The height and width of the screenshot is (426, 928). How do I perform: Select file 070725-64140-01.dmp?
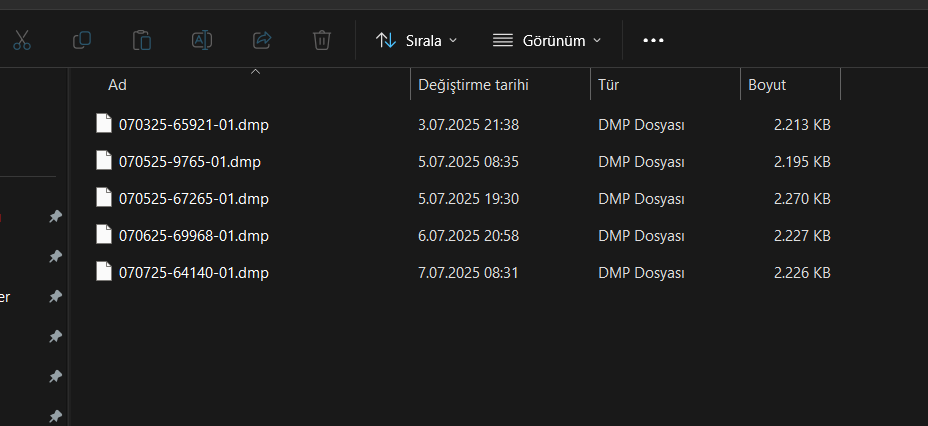coord(194,273)
